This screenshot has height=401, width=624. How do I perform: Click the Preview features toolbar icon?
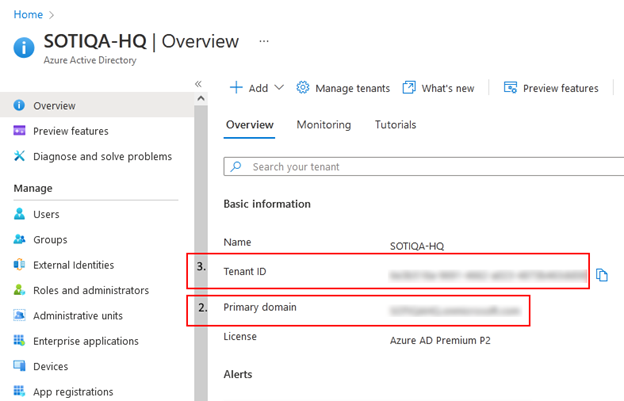510,87
